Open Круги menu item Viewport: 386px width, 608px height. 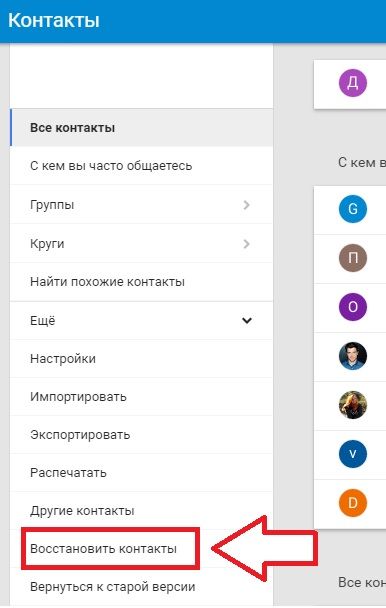click(142, 244)
